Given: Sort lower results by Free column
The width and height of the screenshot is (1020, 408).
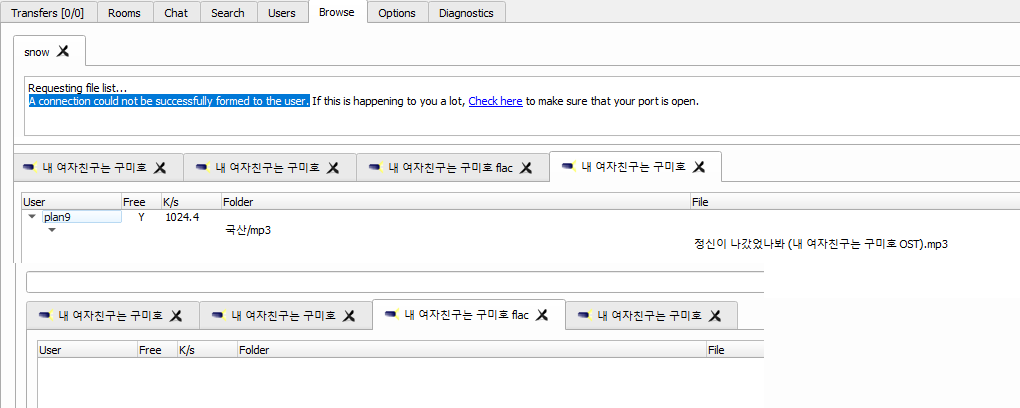Looking at the screenshot, I should (157, 350).
